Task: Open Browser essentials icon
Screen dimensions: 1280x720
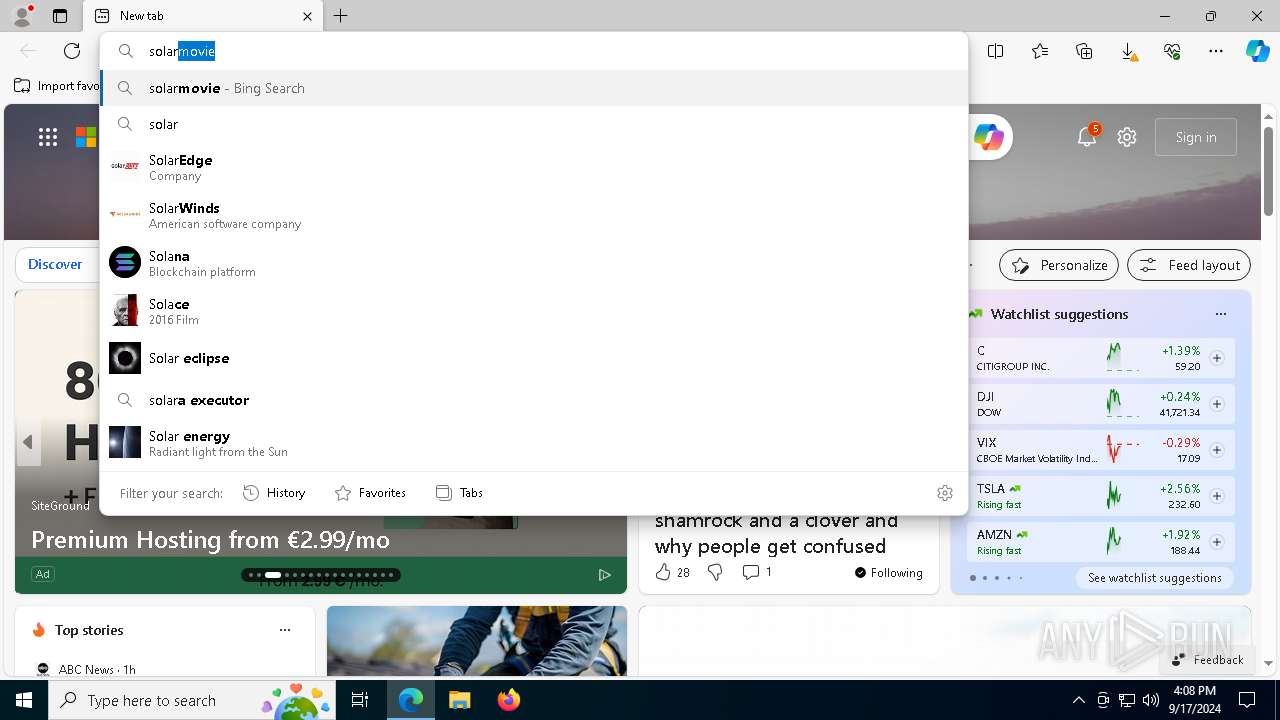Action: [x=1172, y=51]
